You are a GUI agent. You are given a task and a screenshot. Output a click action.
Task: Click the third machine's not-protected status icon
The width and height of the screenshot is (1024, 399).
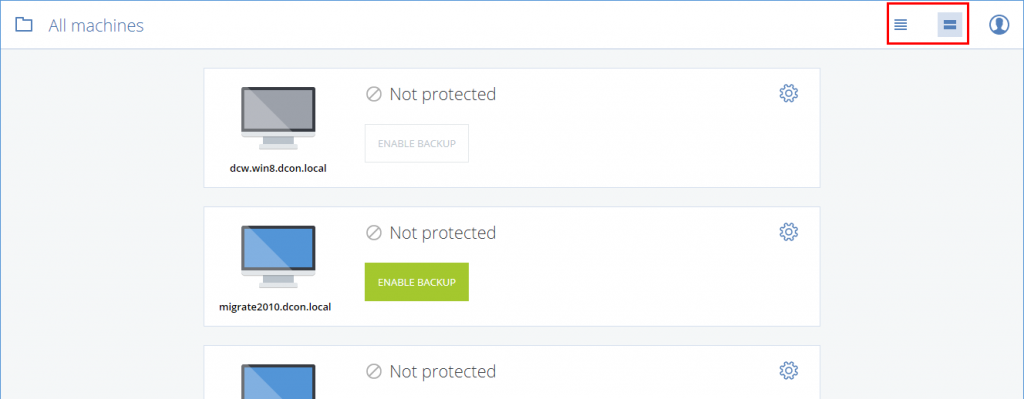coord(374,372)
